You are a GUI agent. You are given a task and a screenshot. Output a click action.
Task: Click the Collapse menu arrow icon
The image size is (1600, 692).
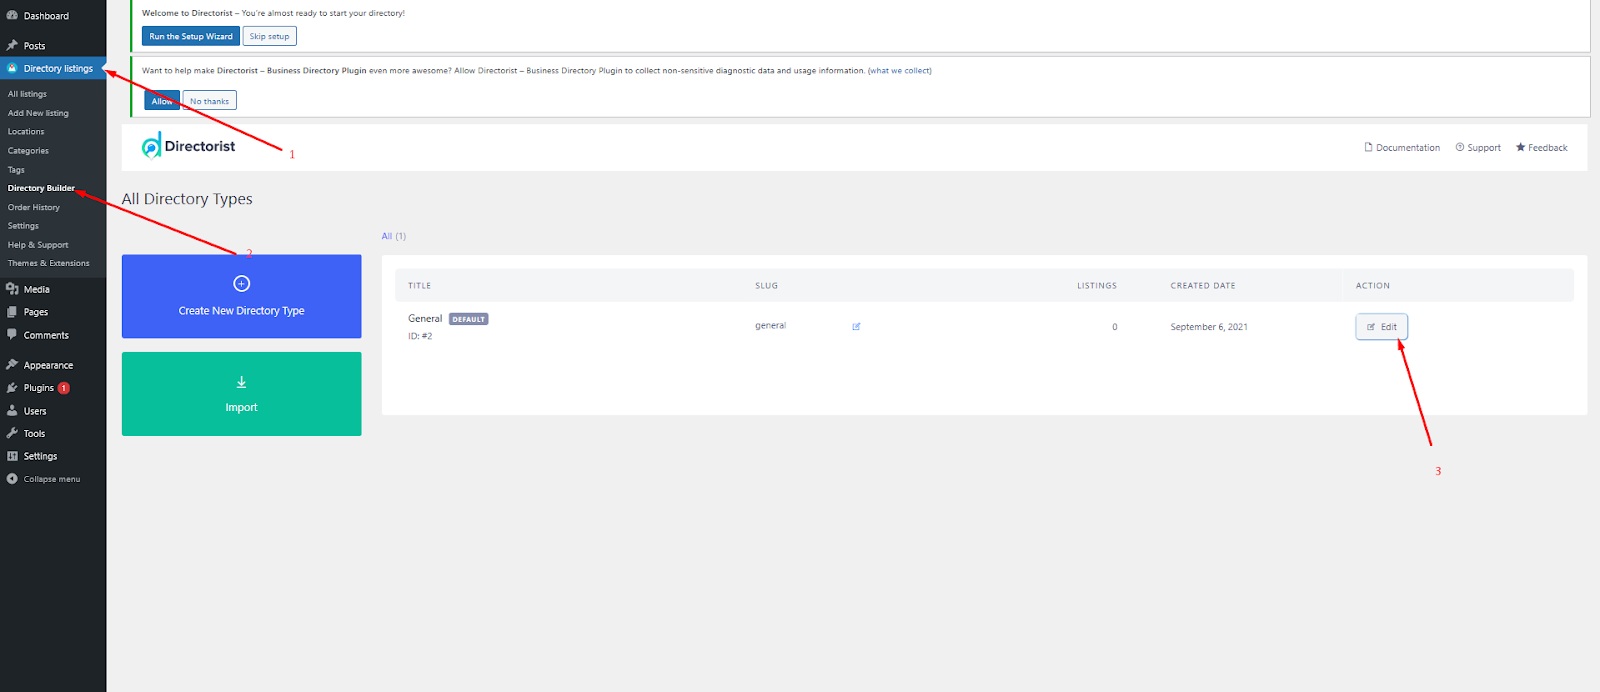click(12, 479)
